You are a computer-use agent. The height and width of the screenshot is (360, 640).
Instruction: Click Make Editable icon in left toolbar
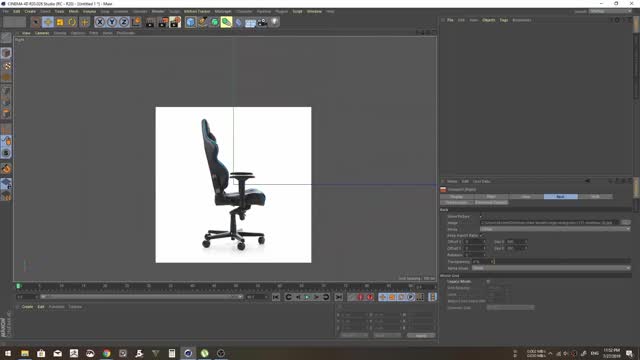(x=6, y=38)
